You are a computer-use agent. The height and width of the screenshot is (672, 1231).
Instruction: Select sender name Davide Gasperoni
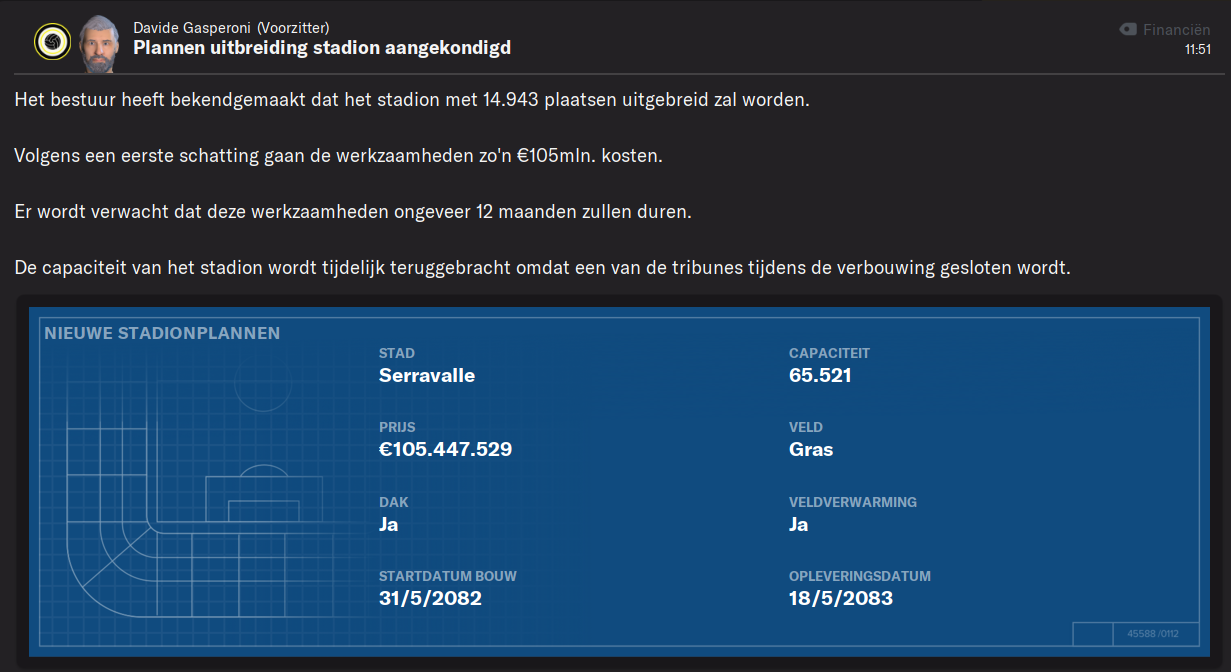(190, 27)
